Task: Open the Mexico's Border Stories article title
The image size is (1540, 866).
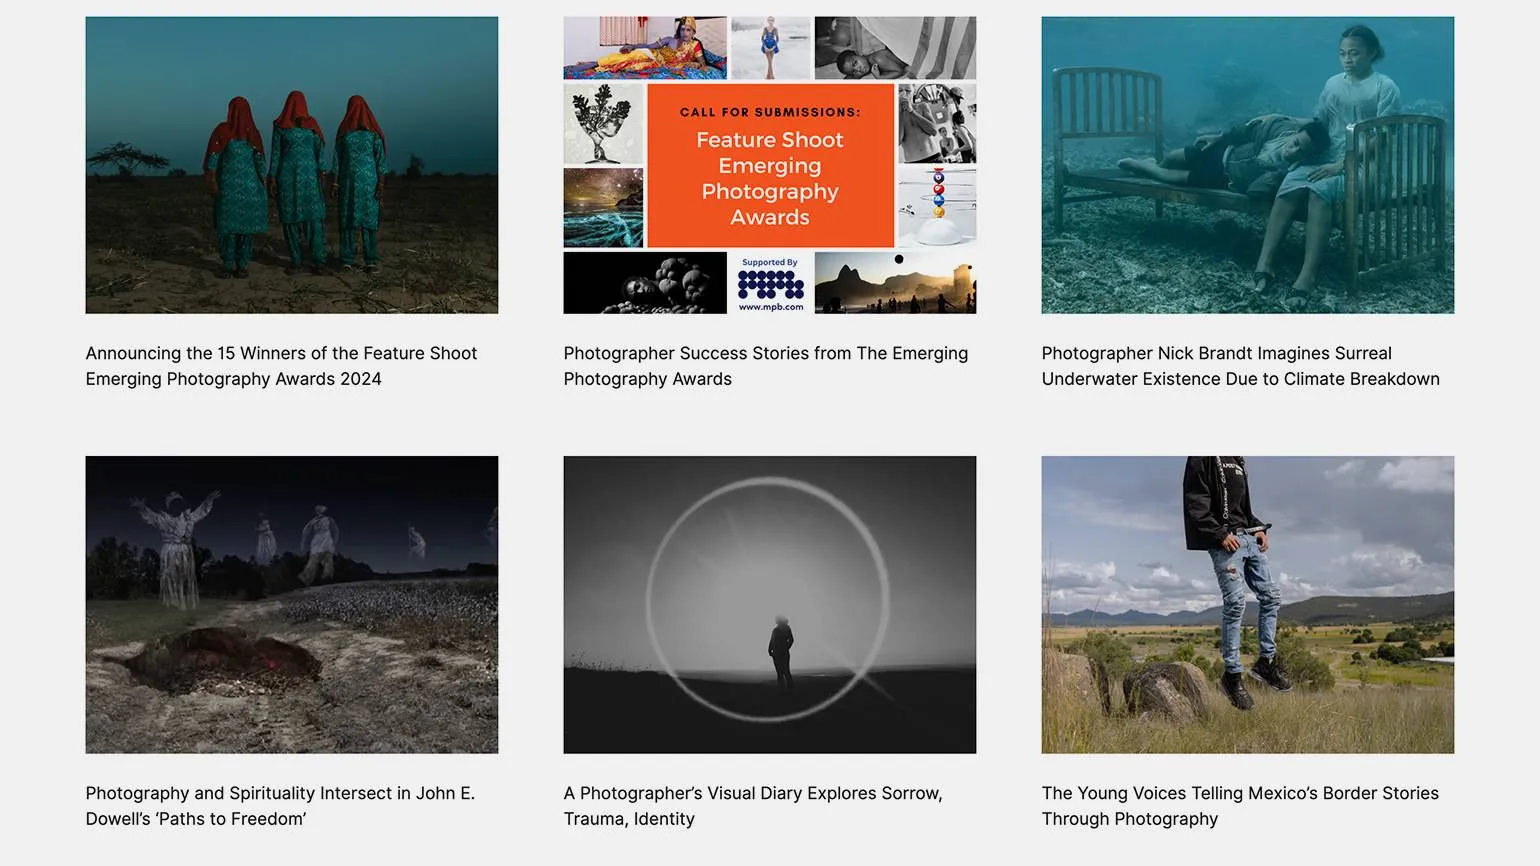Action: (1239, 806)
